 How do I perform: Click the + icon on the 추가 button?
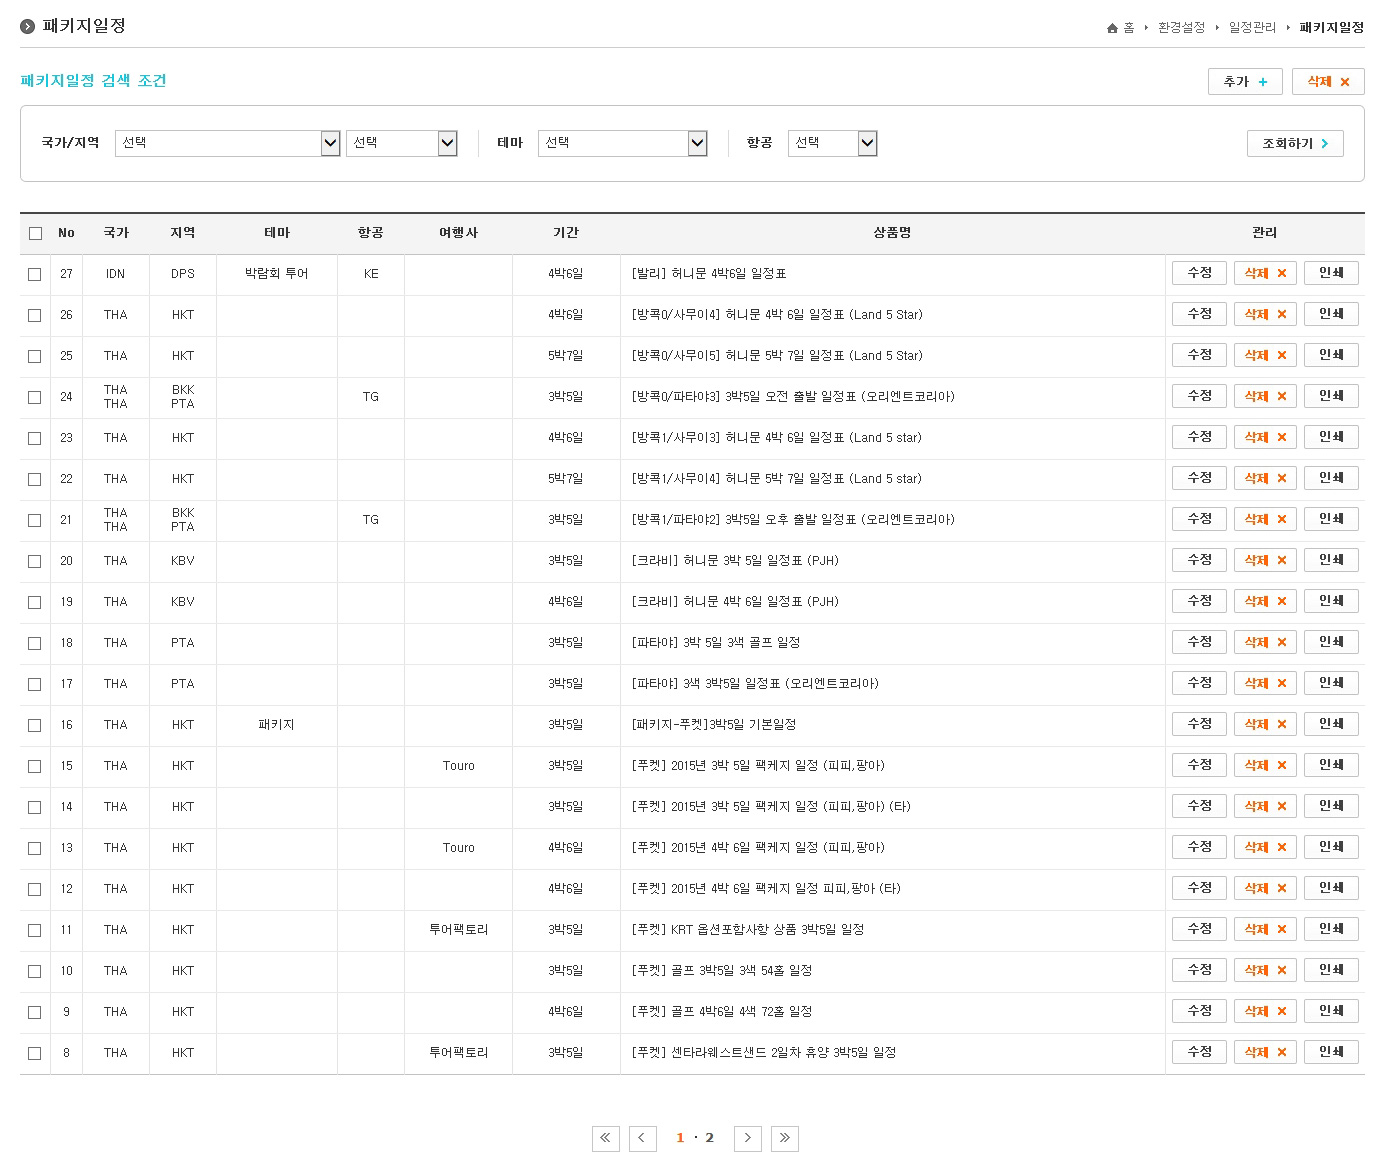(1262, 81)
